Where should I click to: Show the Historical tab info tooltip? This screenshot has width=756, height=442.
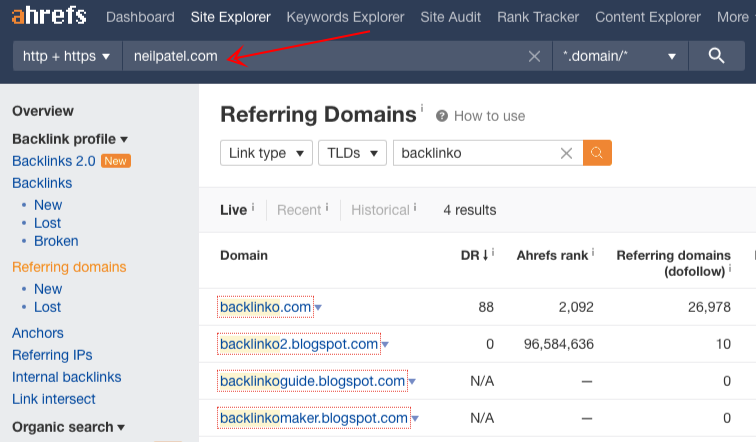415,207
